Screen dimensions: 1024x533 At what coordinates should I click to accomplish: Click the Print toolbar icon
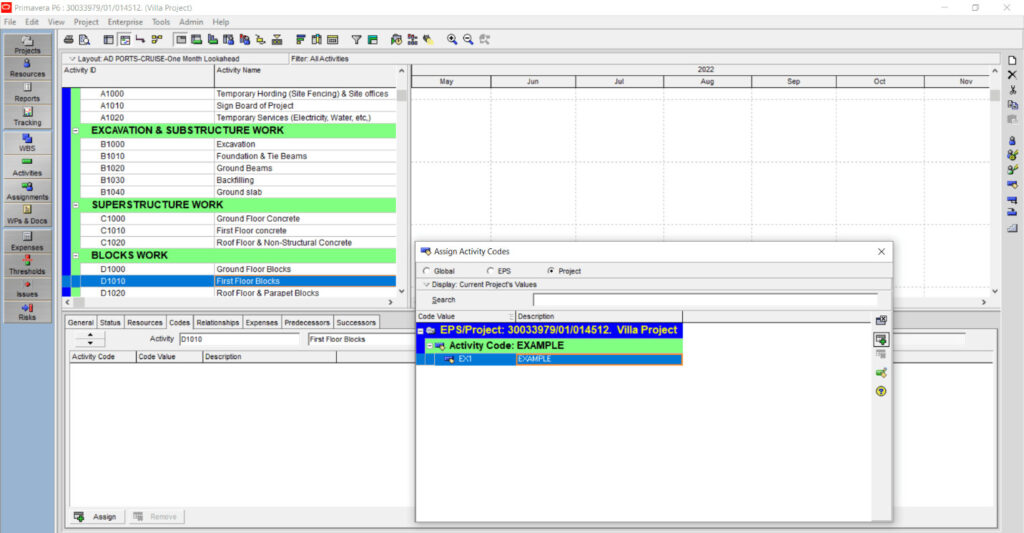click(69, 40)
